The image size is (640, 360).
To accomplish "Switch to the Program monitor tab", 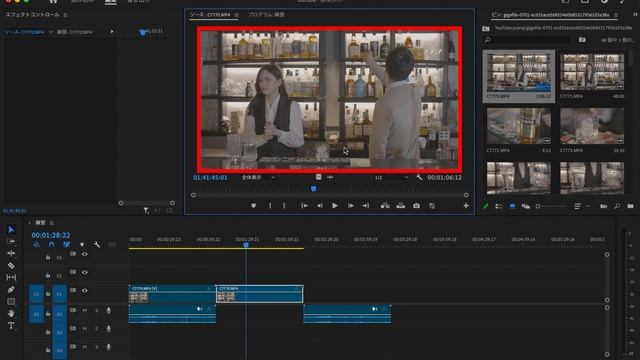I will pyautogui.click(x=266, y=15).
